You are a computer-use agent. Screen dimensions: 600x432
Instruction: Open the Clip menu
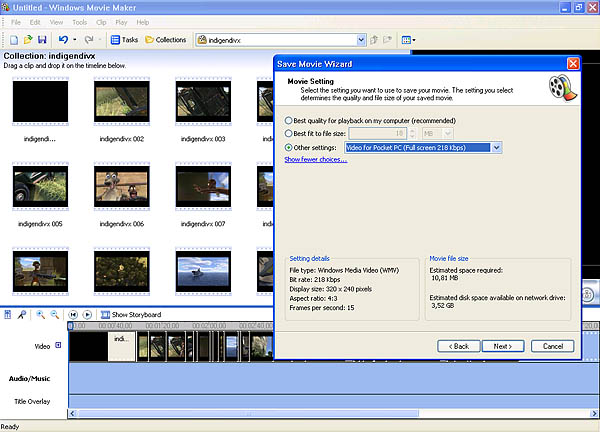coord(101,21)
